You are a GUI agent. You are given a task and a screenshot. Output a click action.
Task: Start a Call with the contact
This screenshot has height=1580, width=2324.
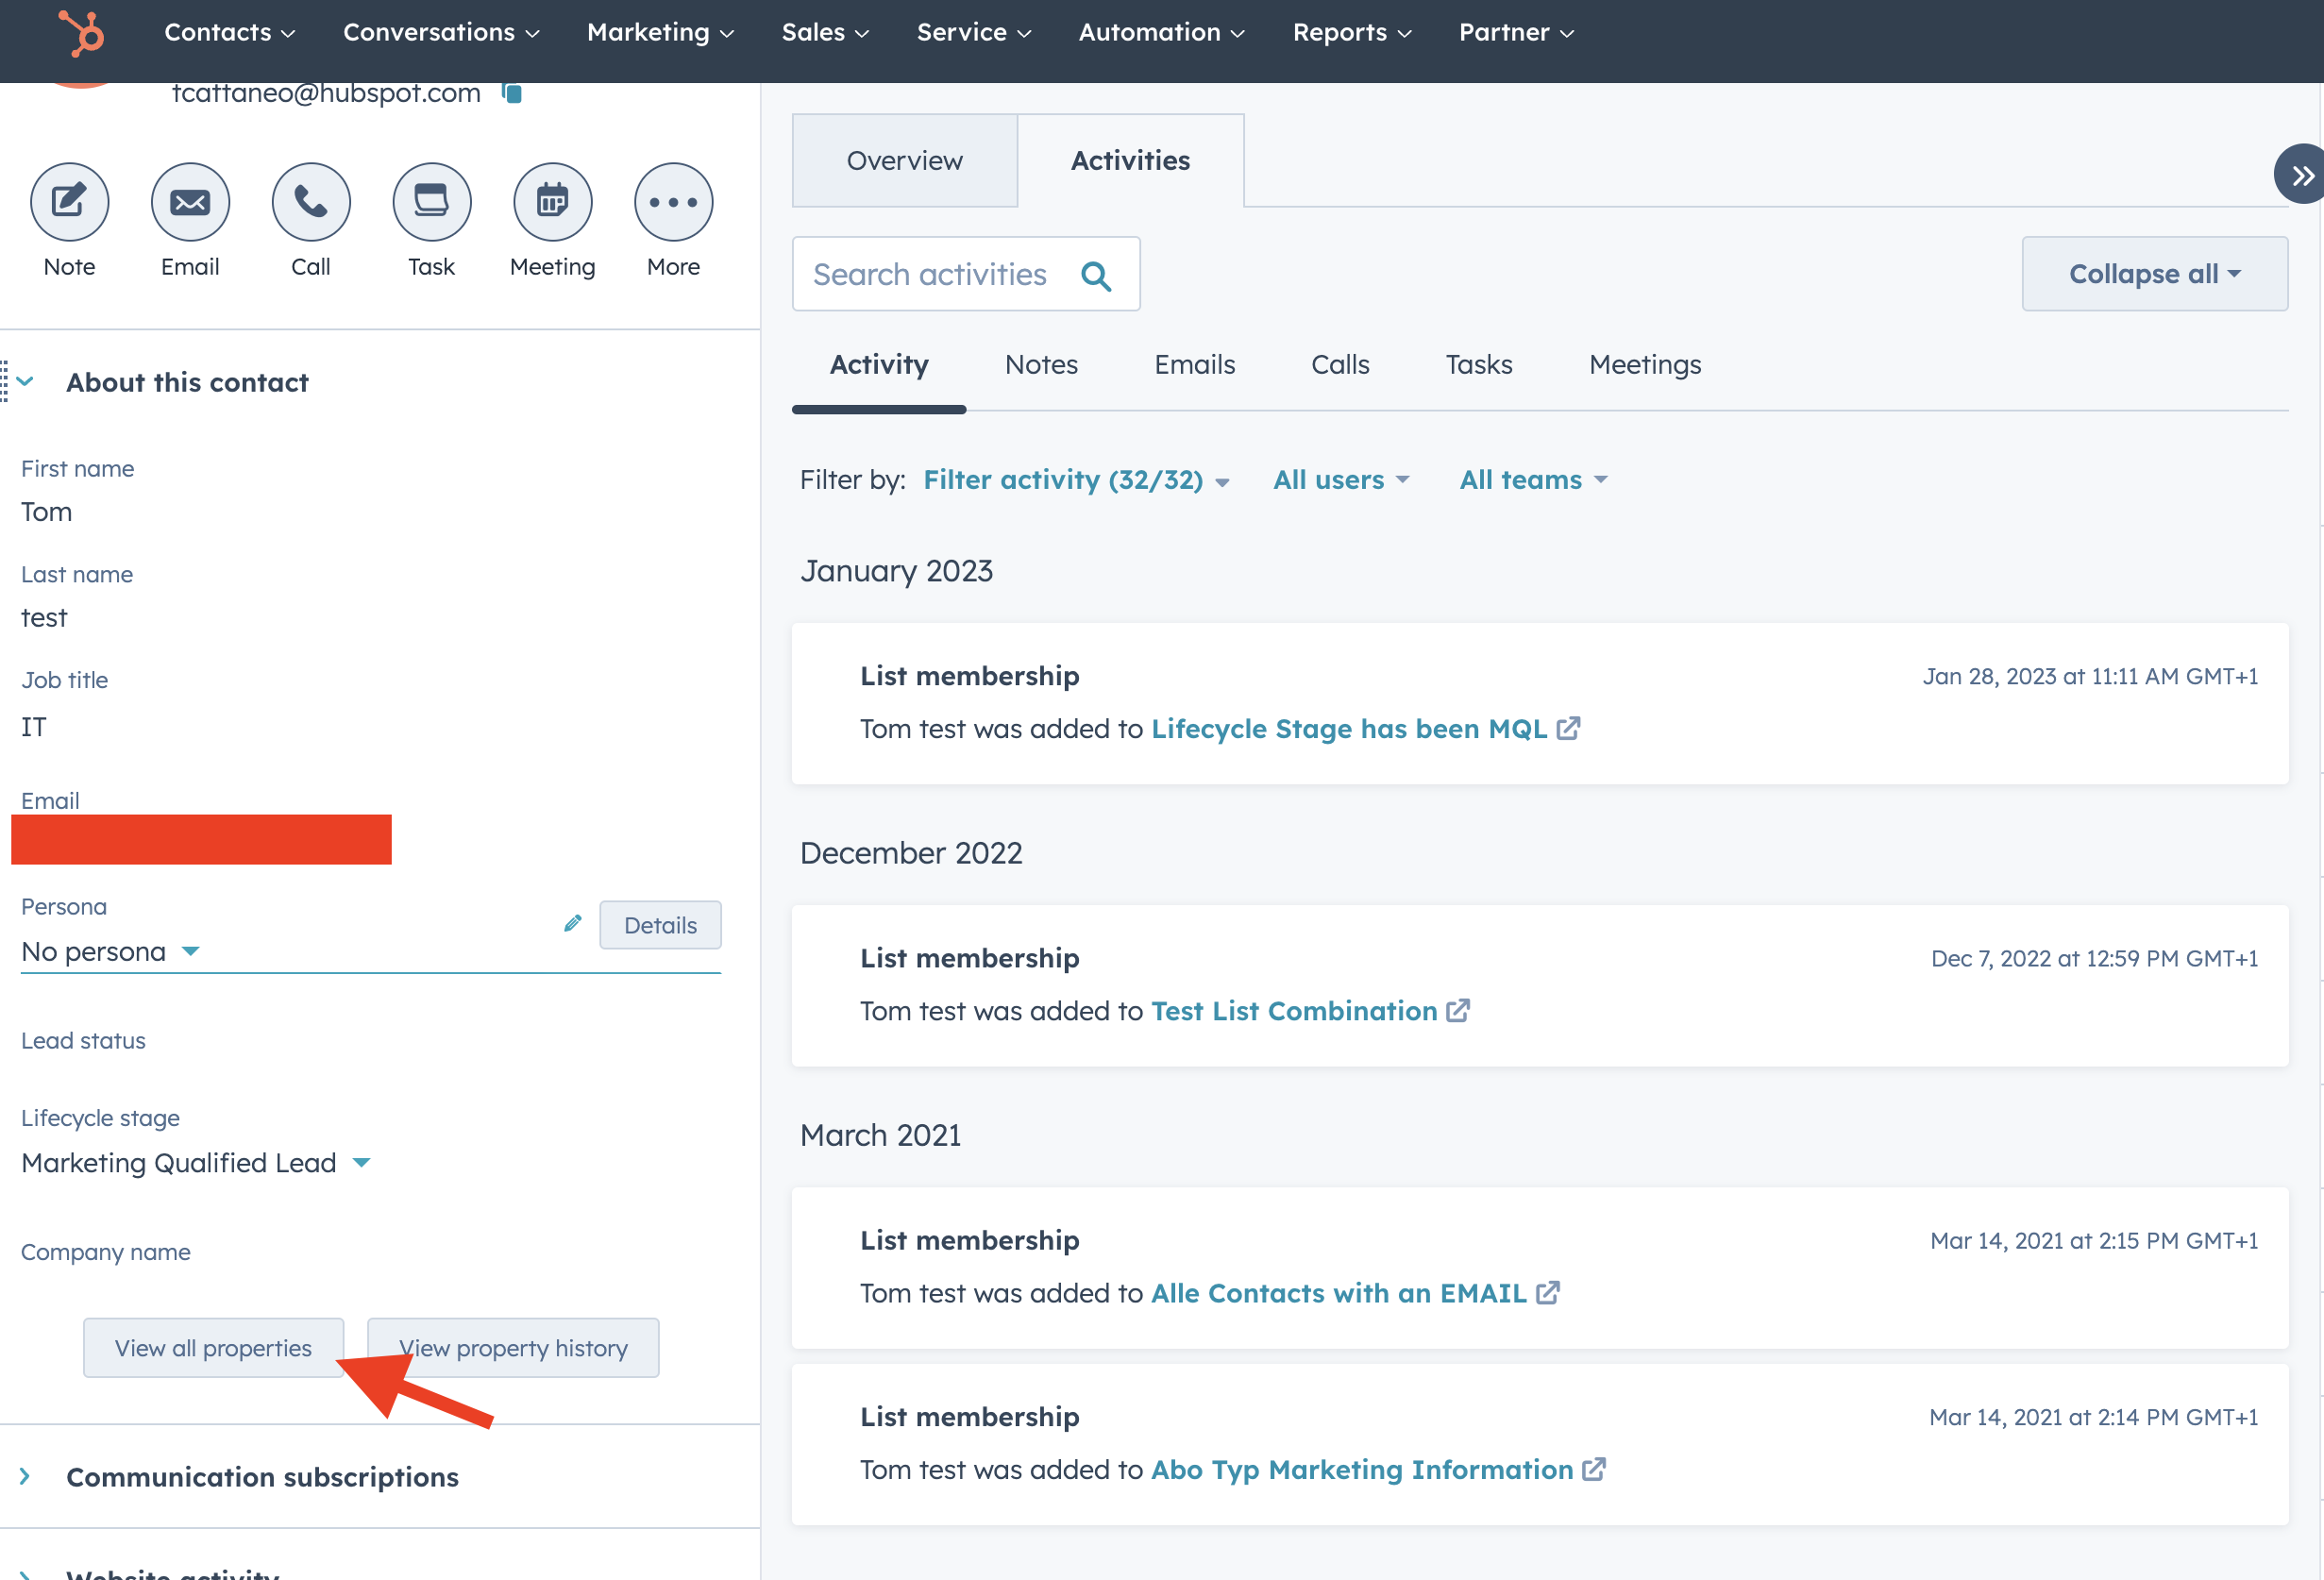310,201
